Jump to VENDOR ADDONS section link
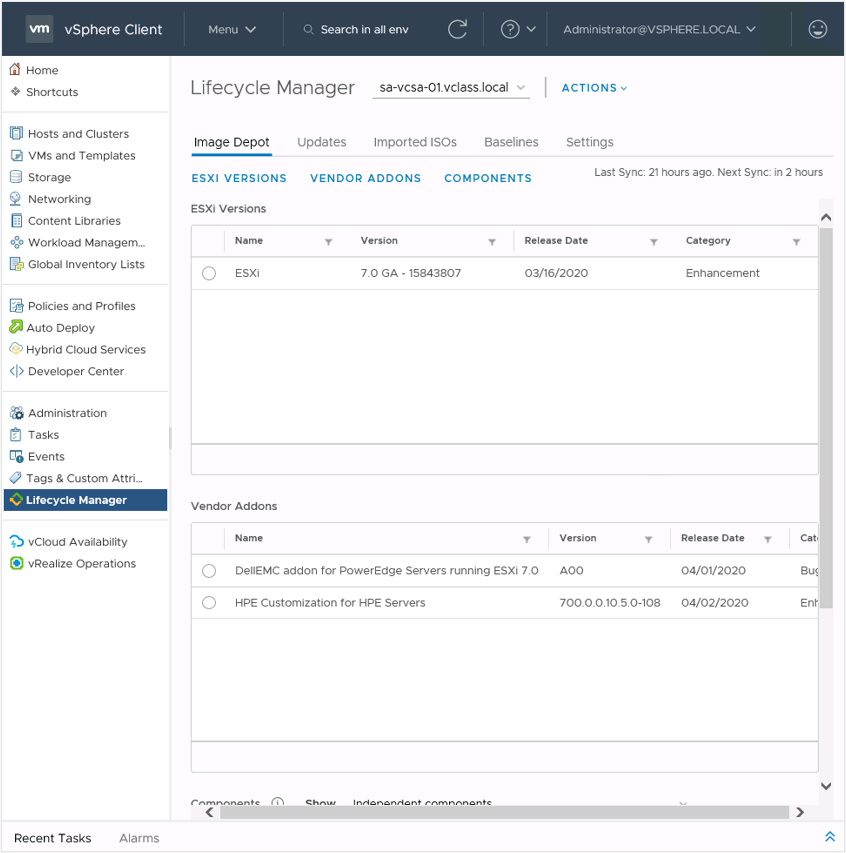The image size is (846, 853). coord(366,178)
